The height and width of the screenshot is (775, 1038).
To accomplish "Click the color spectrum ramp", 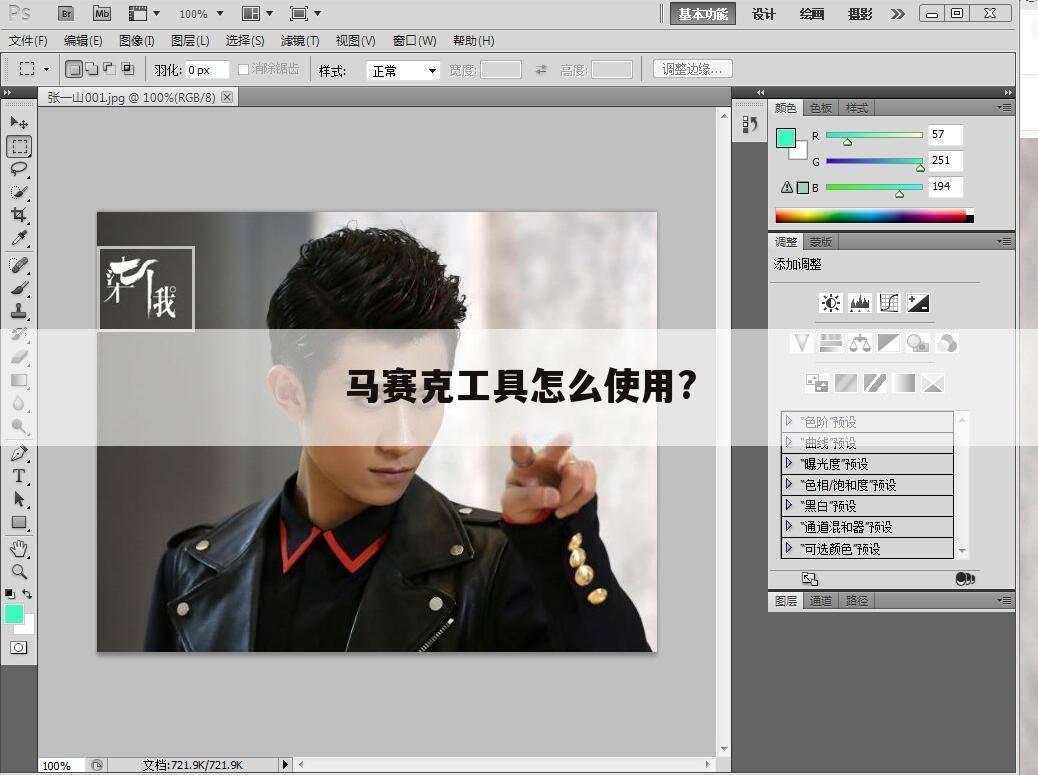I will pyautogui.click(x=874, y=216).
